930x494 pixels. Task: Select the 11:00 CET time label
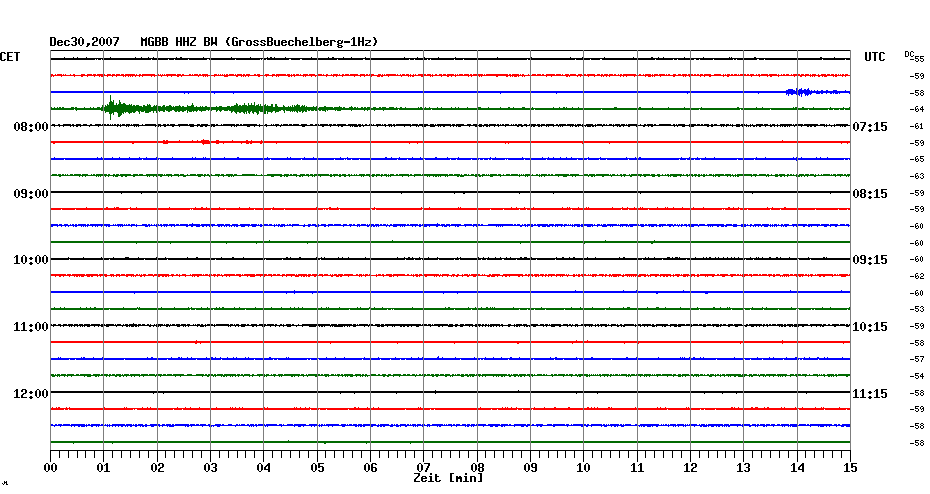coord(31,327)
